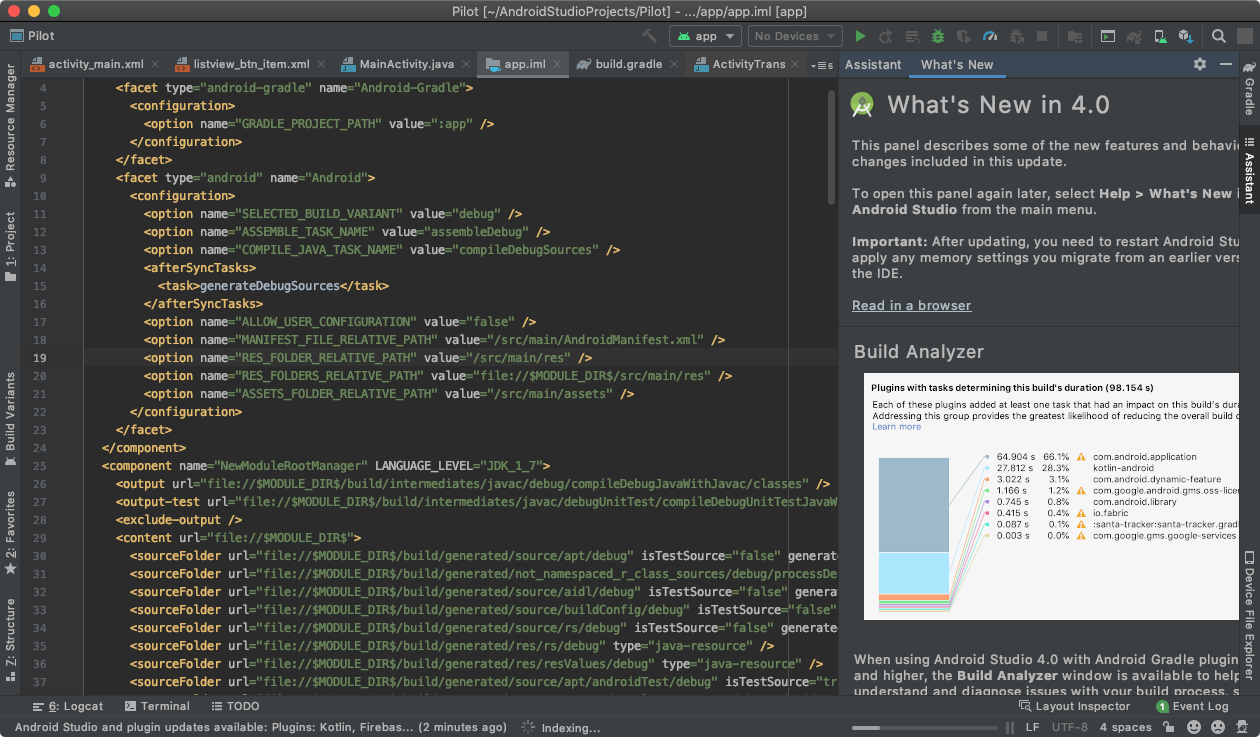1260x737 pixels.
Task: Open the No Devices dropdown
Action: coord(795,36)
